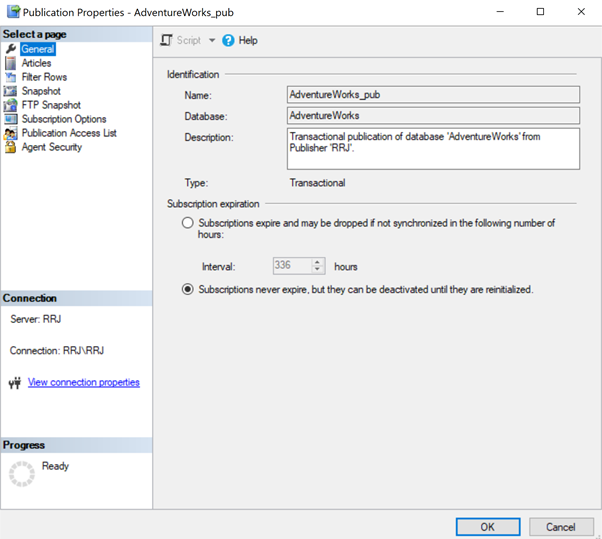Open View connection properties link

pyautogui.click(x=83, y=382)
